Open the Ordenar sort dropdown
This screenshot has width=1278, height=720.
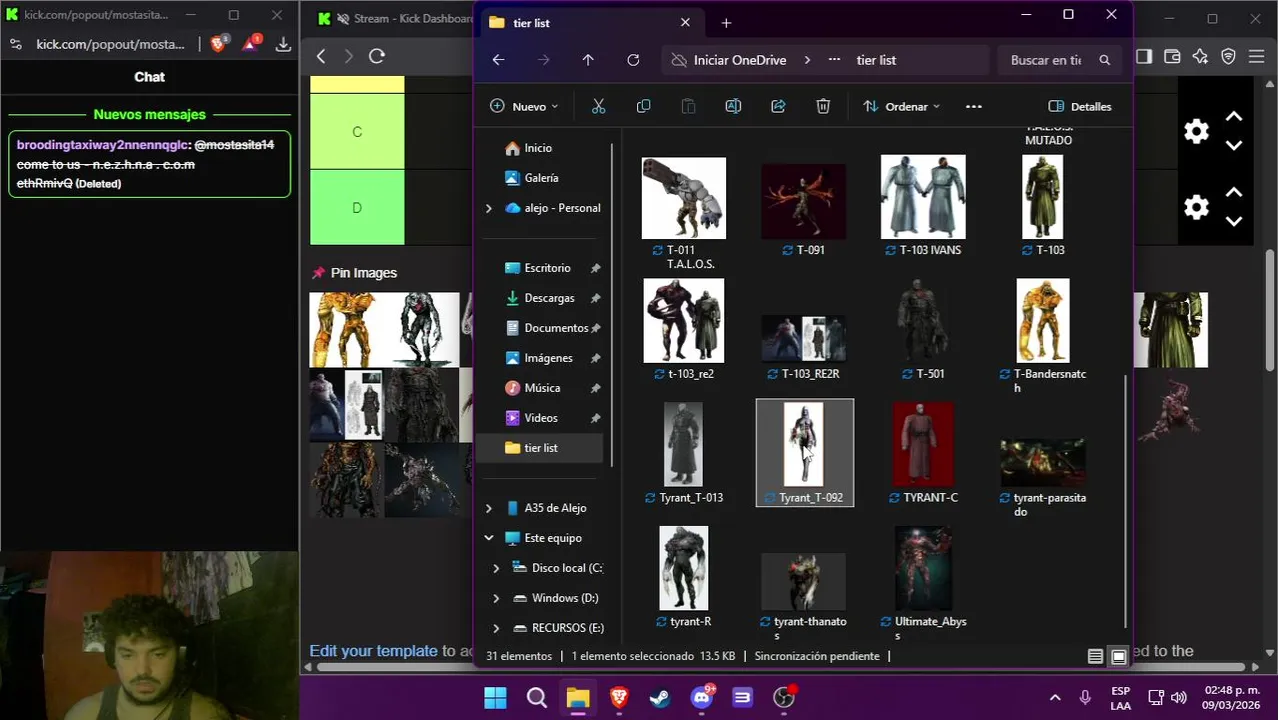[x=901, y=106]
